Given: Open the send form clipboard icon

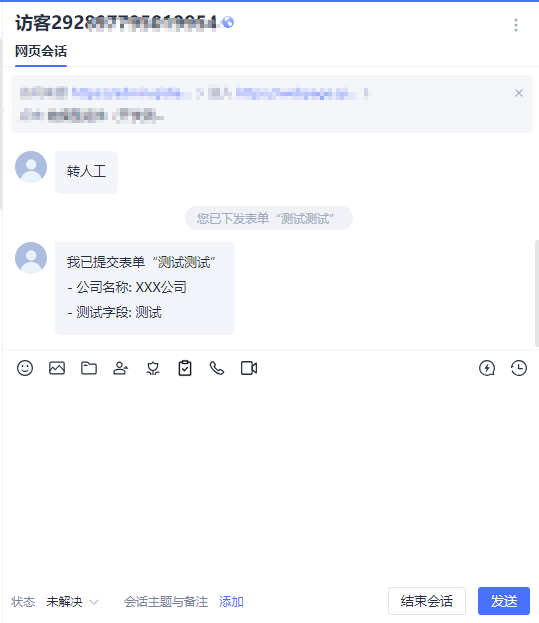Looking at the screenshot, I should 185,368.
